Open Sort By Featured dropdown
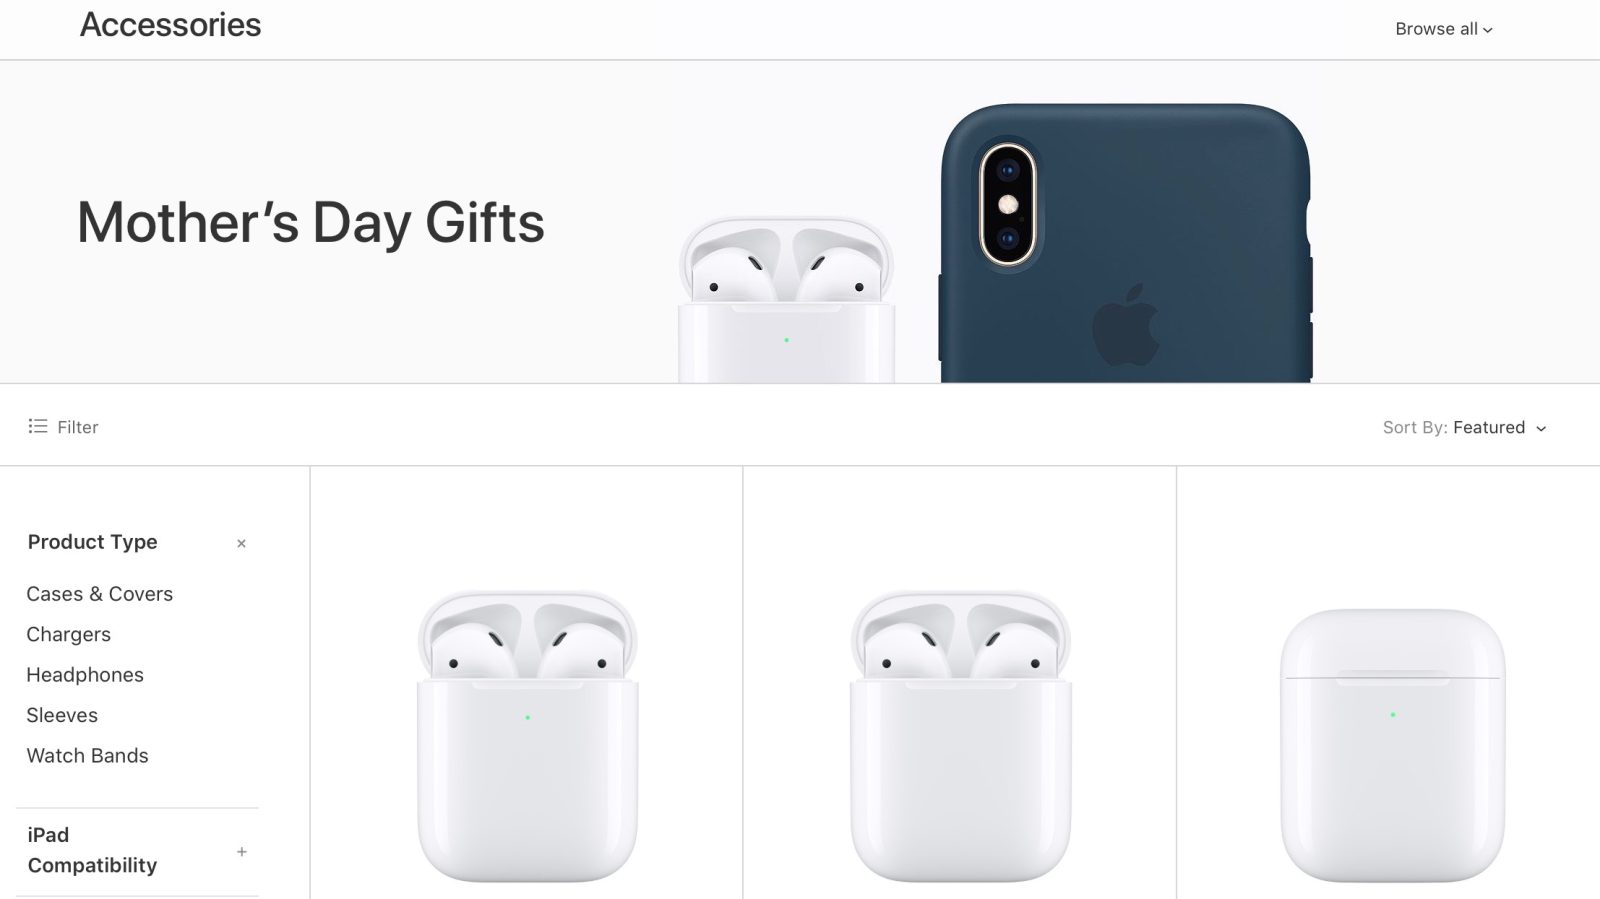The height and width of the screenshot is (899, 1600). (x=1465, y=427)
